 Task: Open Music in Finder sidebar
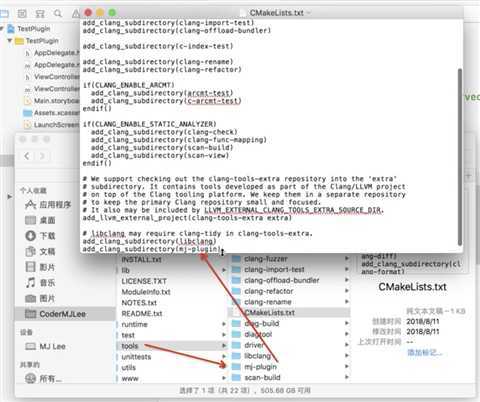coord(41,283)
